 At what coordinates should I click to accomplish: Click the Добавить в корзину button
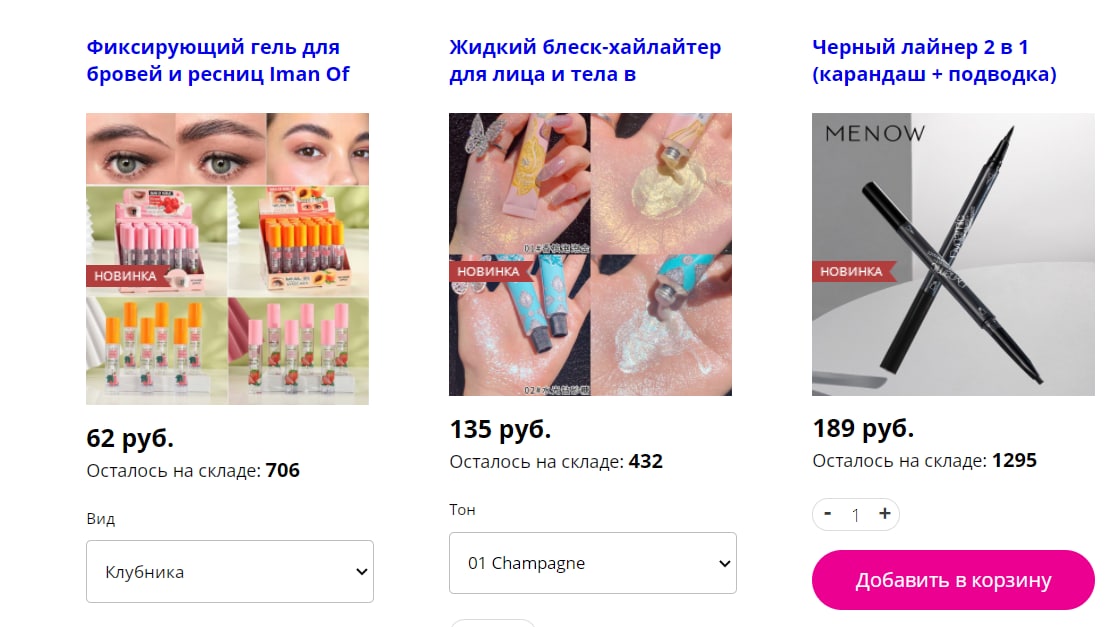point(953,580)
